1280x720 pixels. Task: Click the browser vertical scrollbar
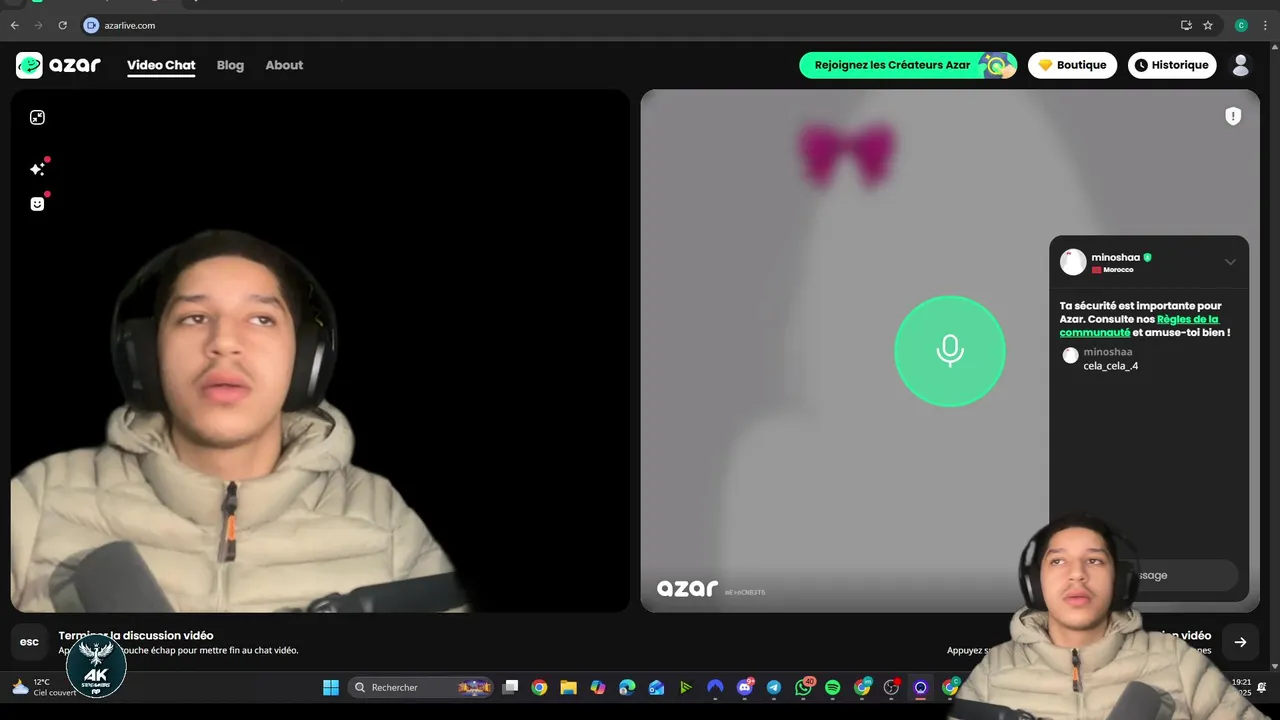1274,355
